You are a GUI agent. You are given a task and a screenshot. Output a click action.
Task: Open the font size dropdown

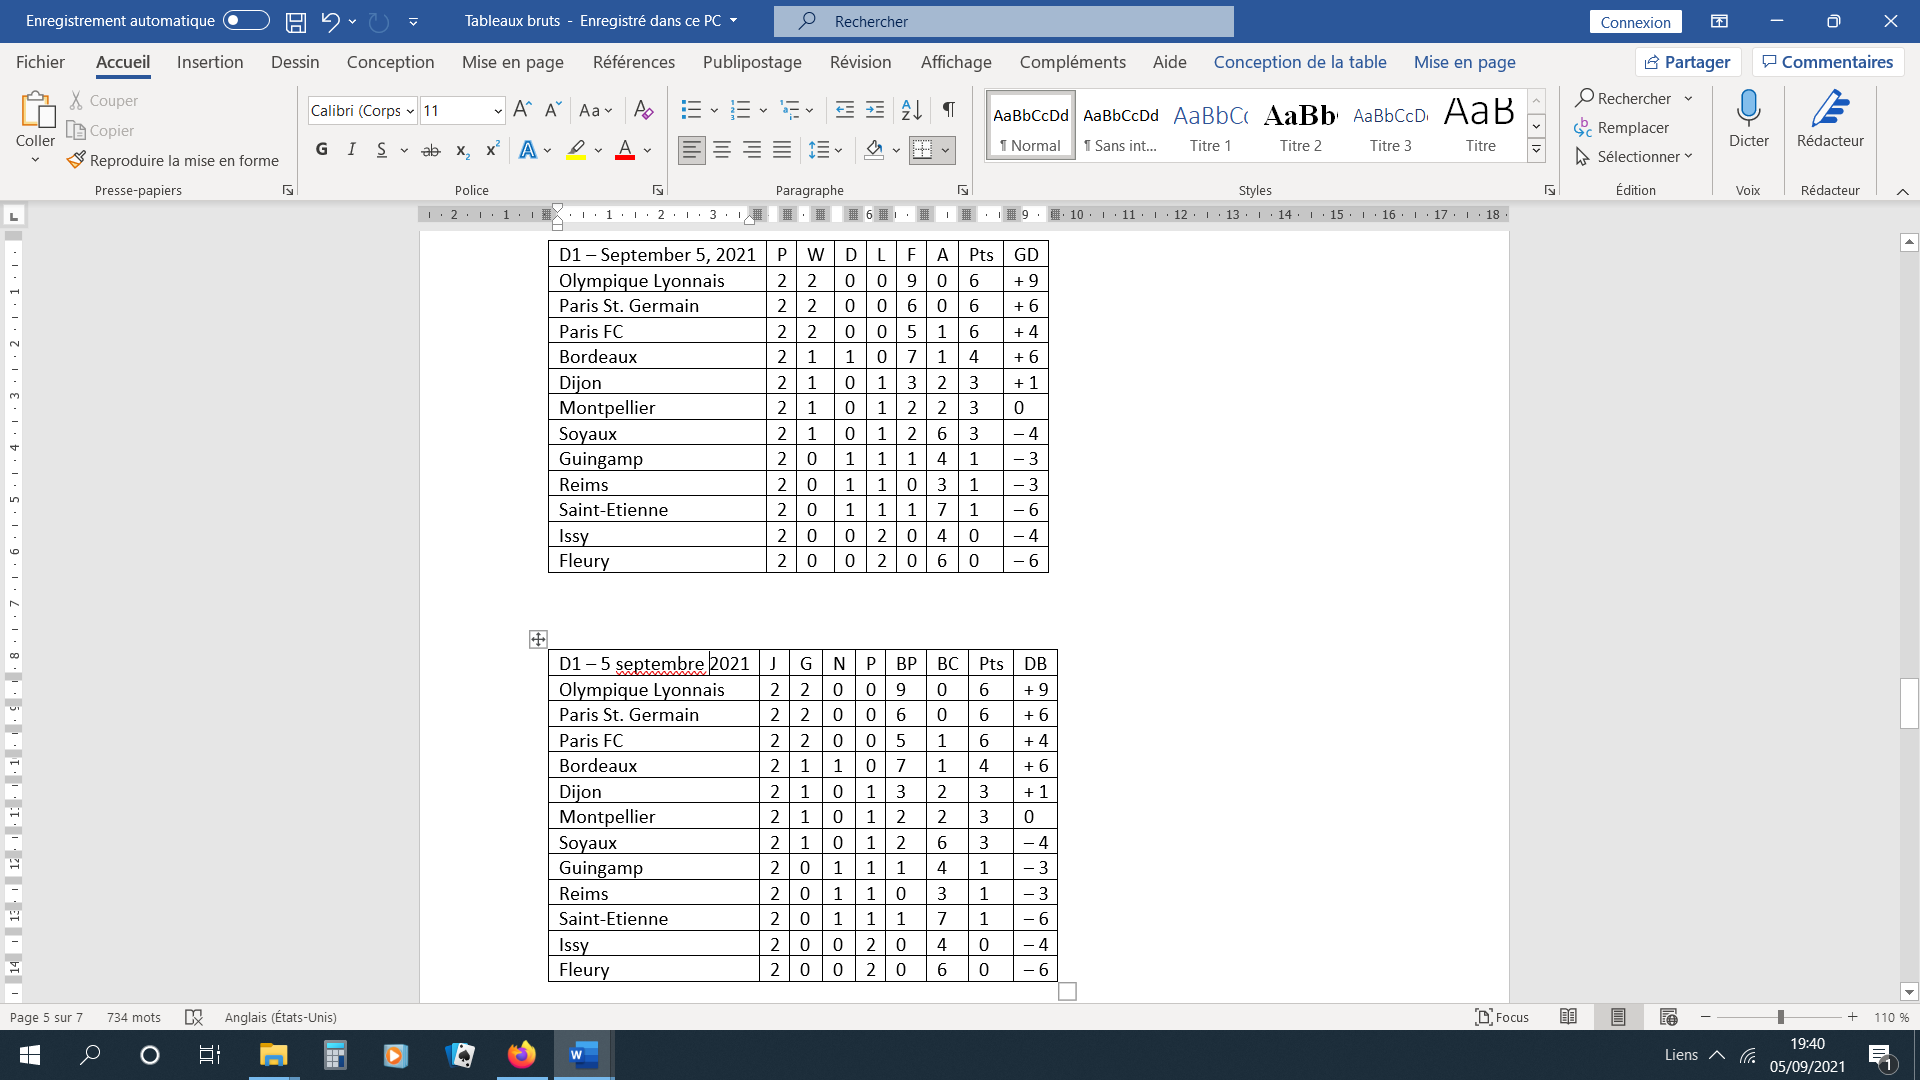(x=497, y=111)
